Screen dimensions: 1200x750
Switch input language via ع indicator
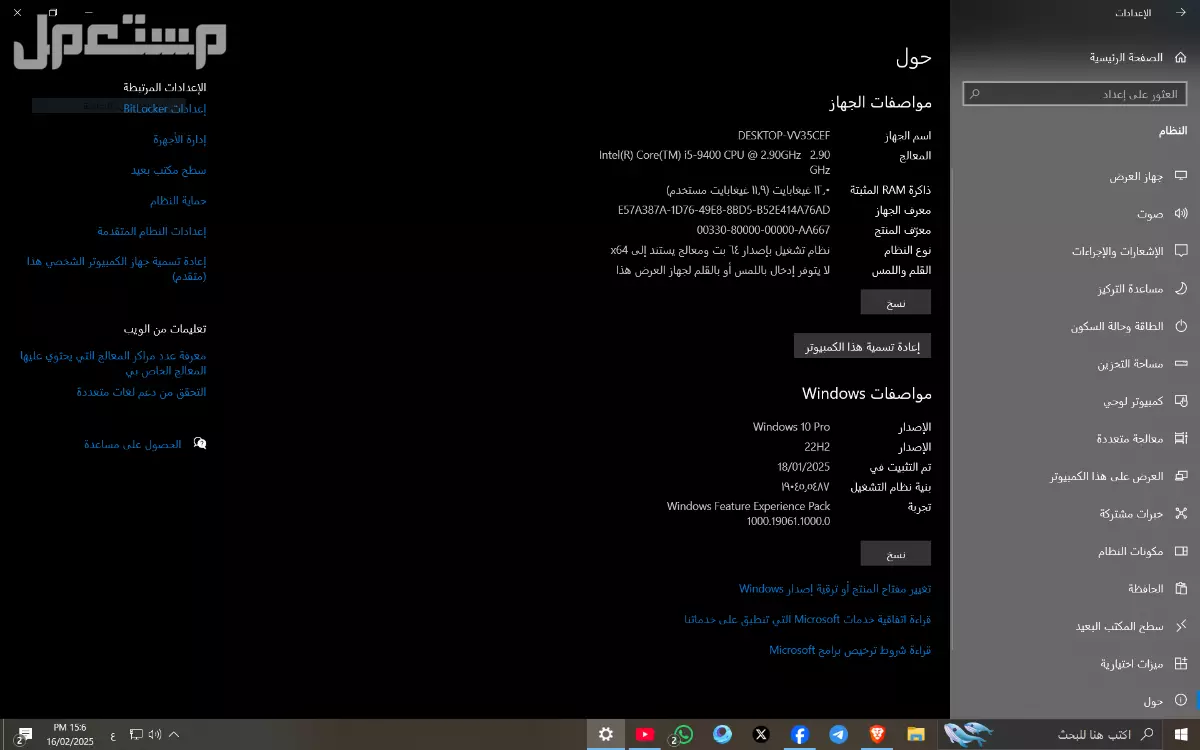(112, 735)
